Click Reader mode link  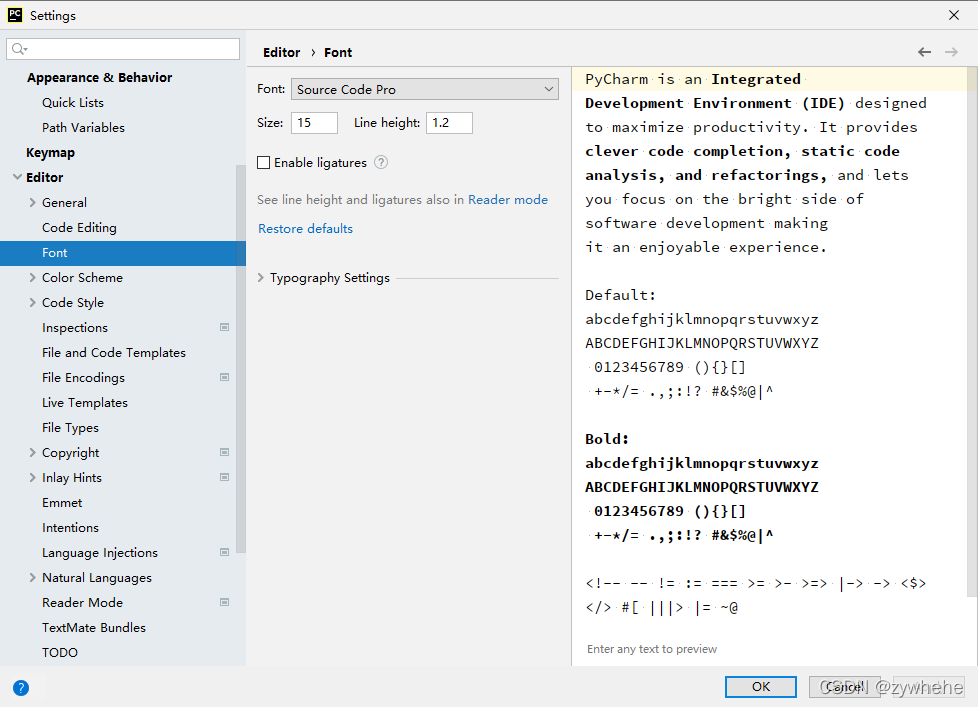pyautogui.click(x=508, y=200)
